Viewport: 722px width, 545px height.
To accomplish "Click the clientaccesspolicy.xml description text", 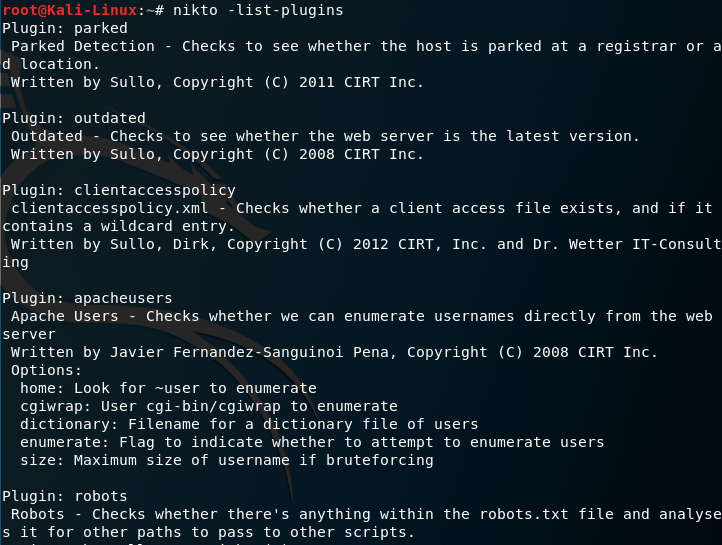I will (360, 208).
